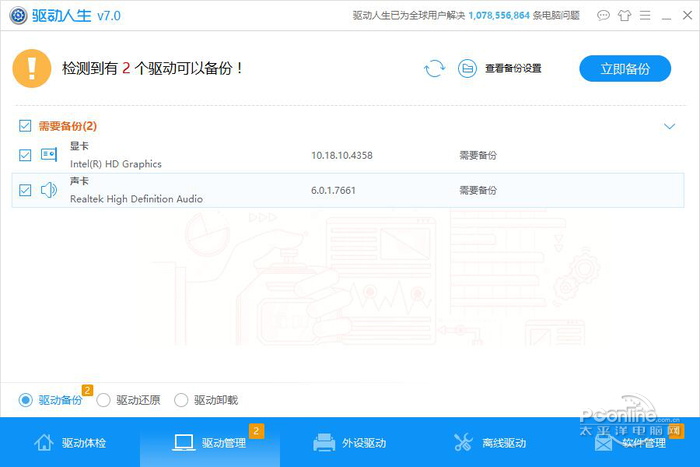Viewport: 700px width, 467px height.
Task: Click the 显卡 graphics card icon
Action: (49, 155)
